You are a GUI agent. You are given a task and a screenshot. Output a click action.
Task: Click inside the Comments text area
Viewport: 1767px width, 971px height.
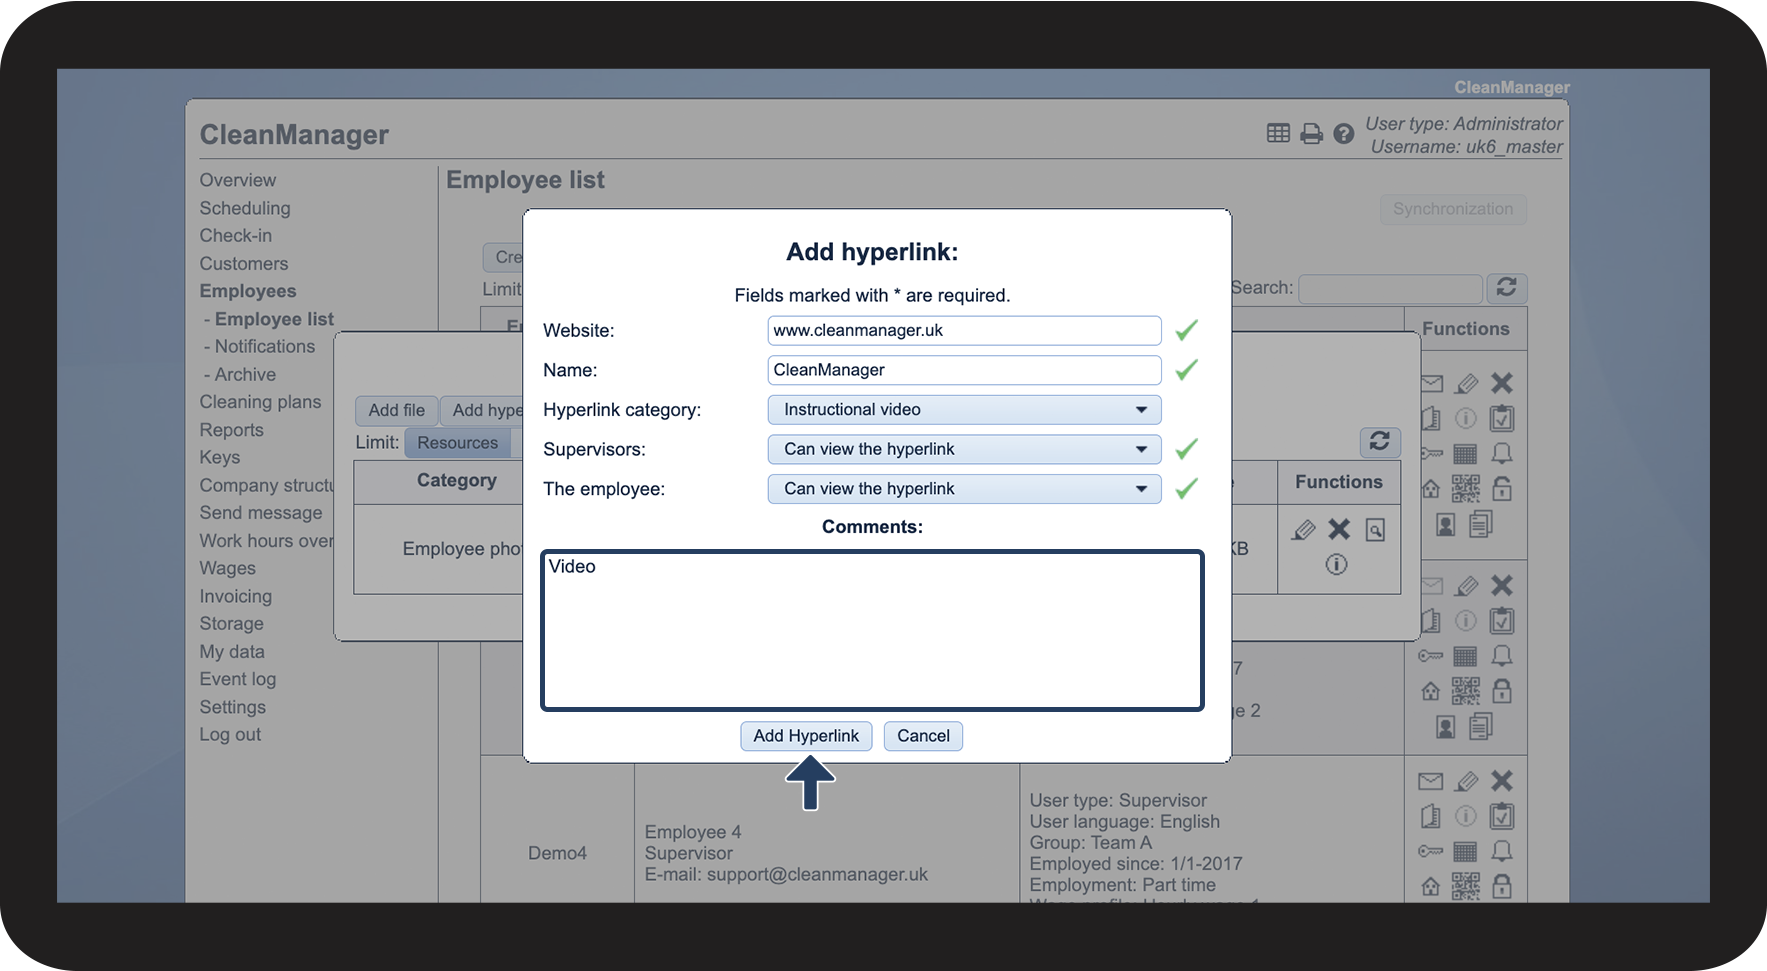[x=872, y=631]
